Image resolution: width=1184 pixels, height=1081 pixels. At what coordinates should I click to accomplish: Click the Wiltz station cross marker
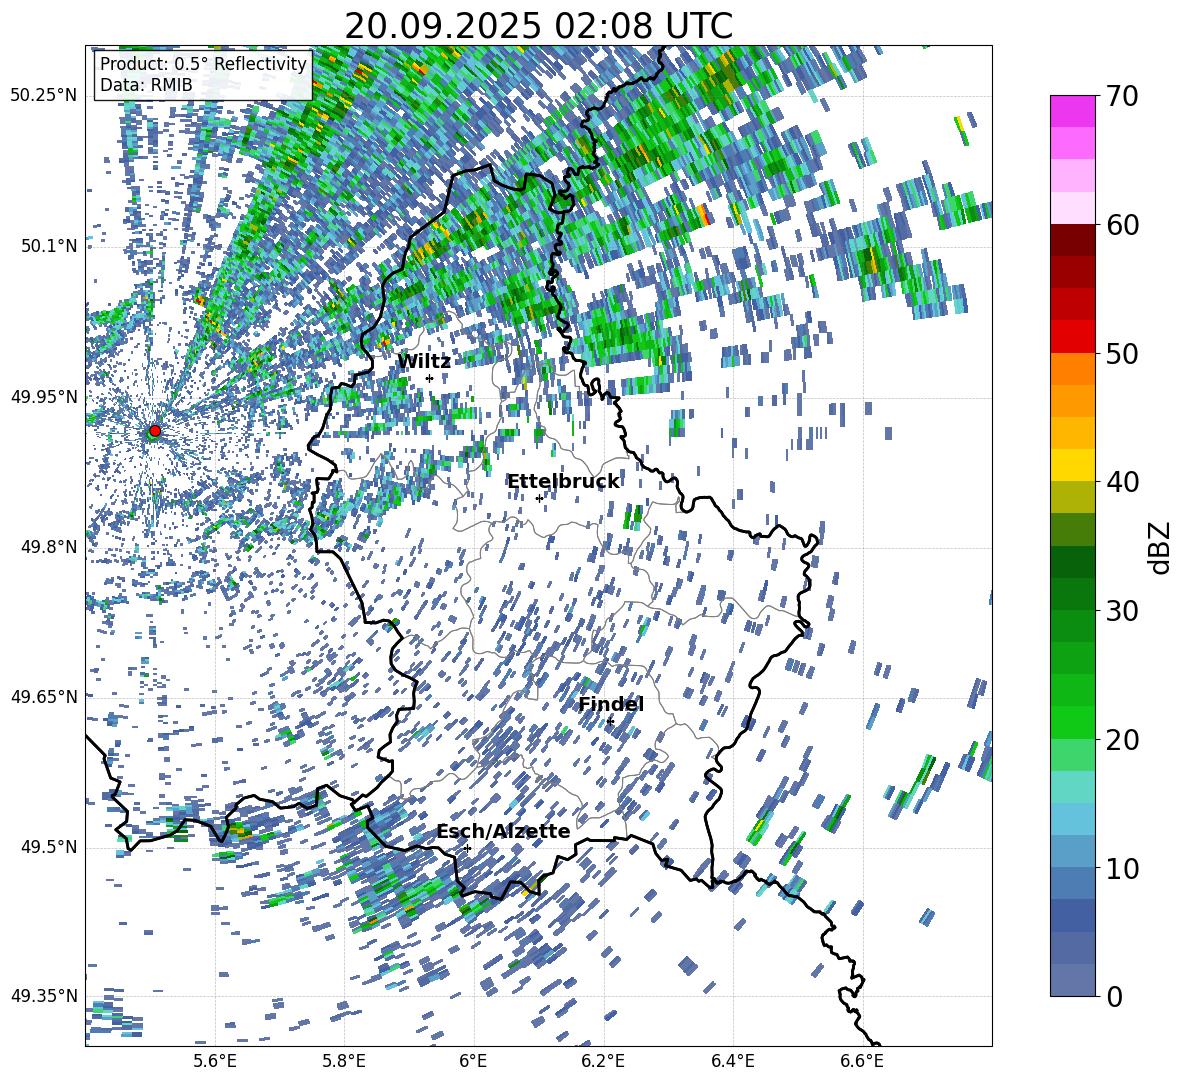pyautogui.click(x=430, y=378)
